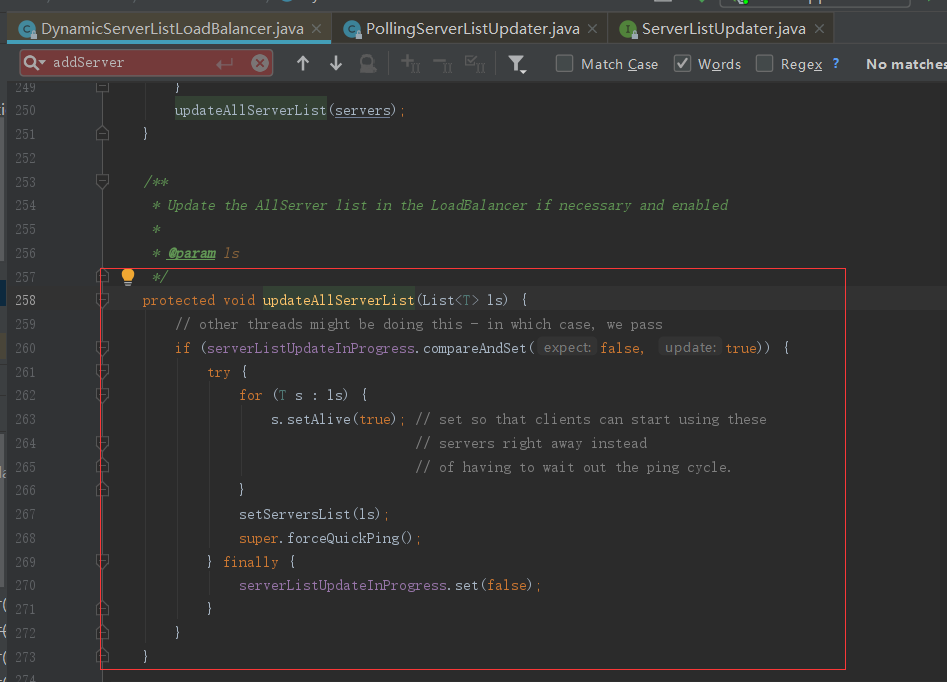Click the 'other threads might be doing this' comment
947x682 pixels.
(x=419, y=324)
